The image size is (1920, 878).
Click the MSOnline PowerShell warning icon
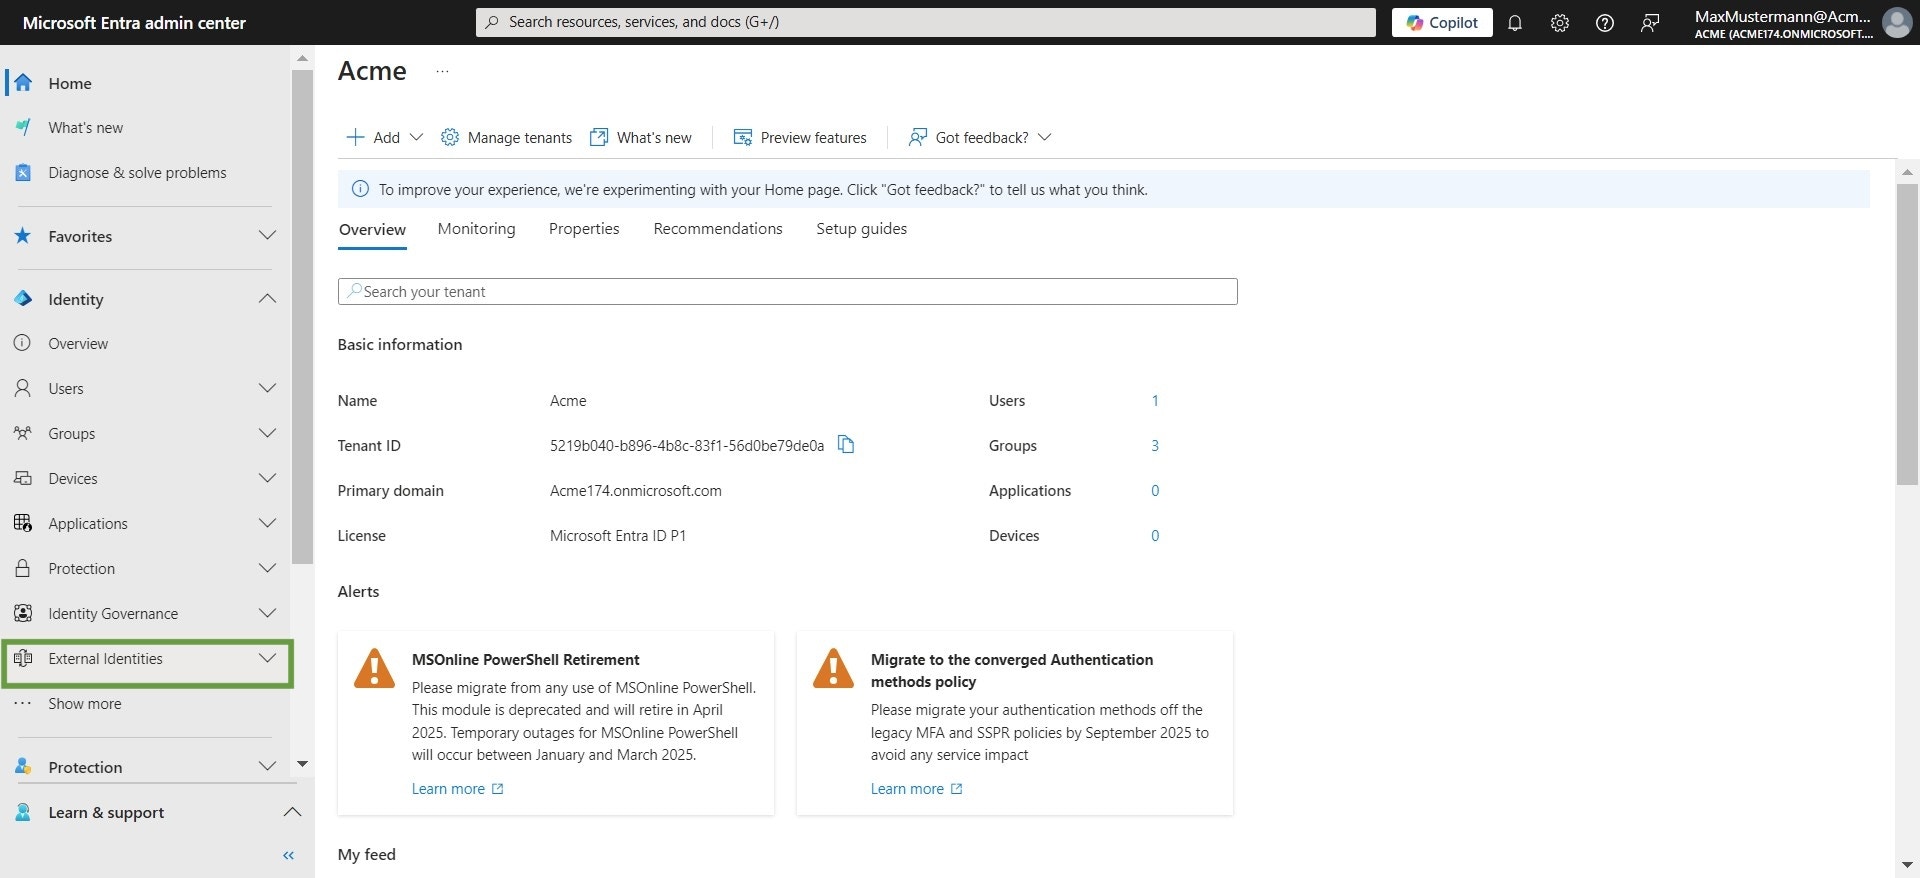click(374, 668)
